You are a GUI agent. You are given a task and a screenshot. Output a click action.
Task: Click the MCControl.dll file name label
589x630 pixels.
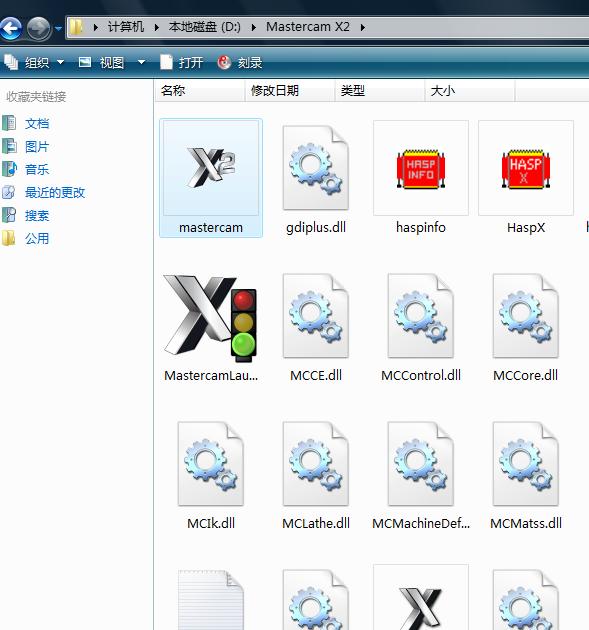pyautogui.click(x=421, y=376)
